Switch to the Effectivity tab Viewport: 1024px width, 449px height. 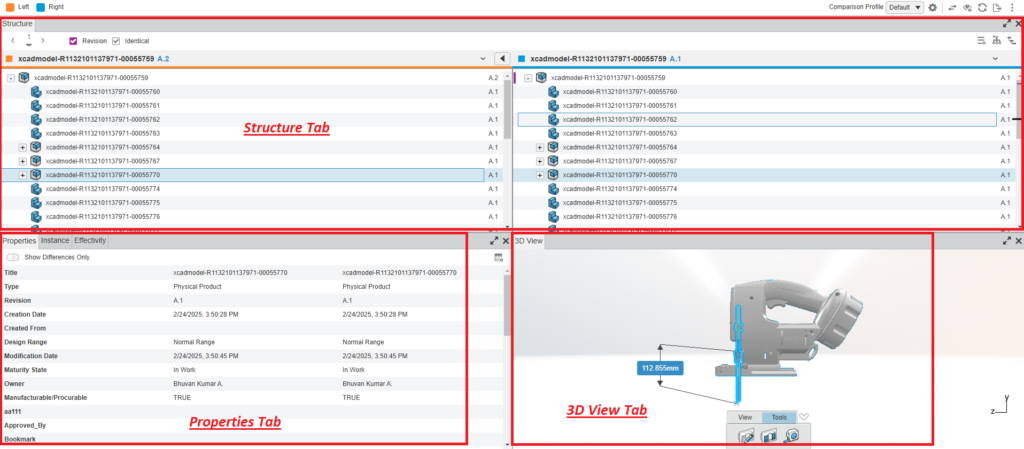click(x=90, y=241)
